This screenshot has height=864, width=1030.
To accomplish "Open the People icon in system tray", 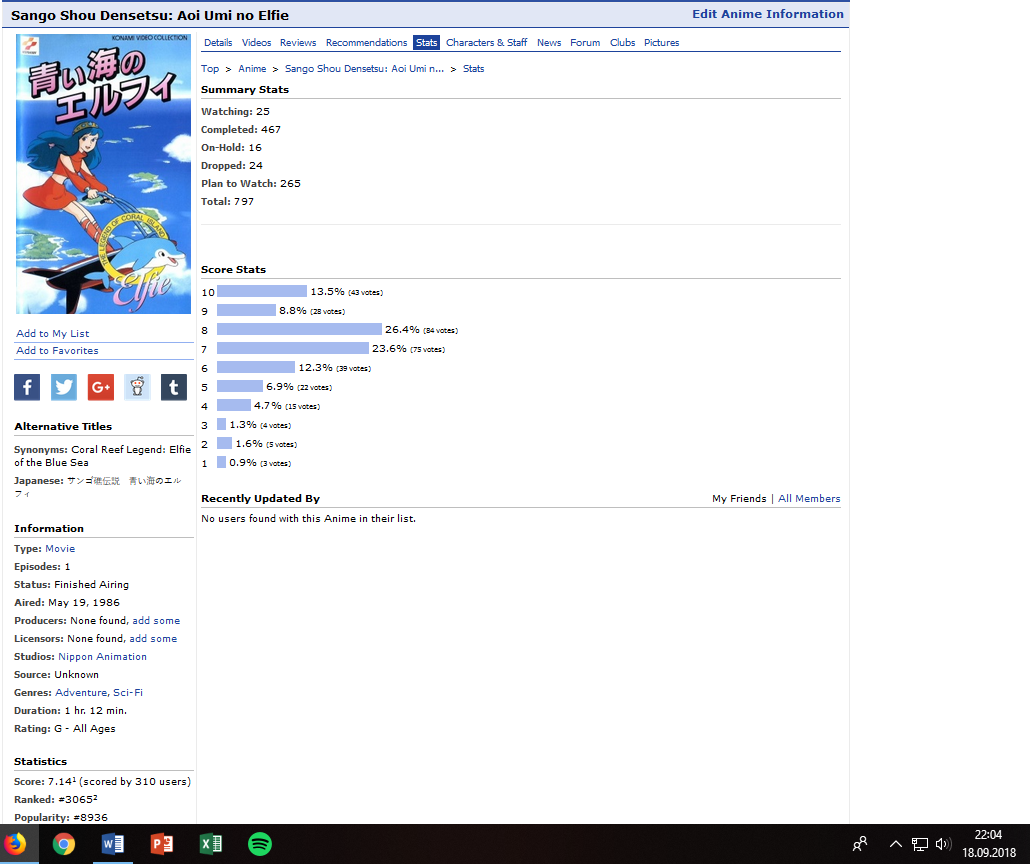I will (860, 844).
